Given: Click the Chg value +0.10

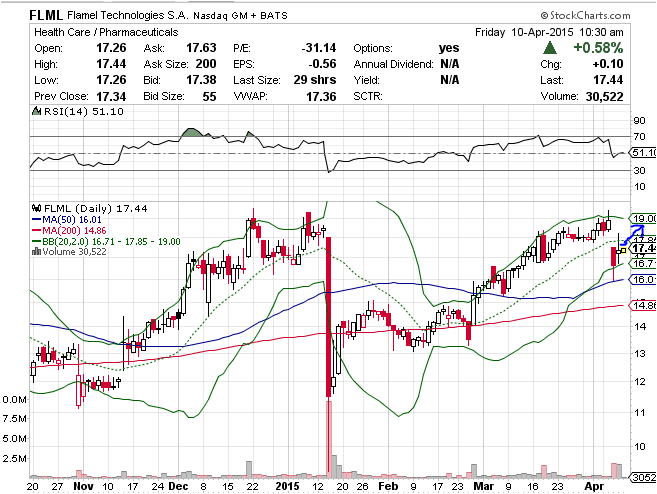Looking at the screenshot, I should [x=608, y=64].
